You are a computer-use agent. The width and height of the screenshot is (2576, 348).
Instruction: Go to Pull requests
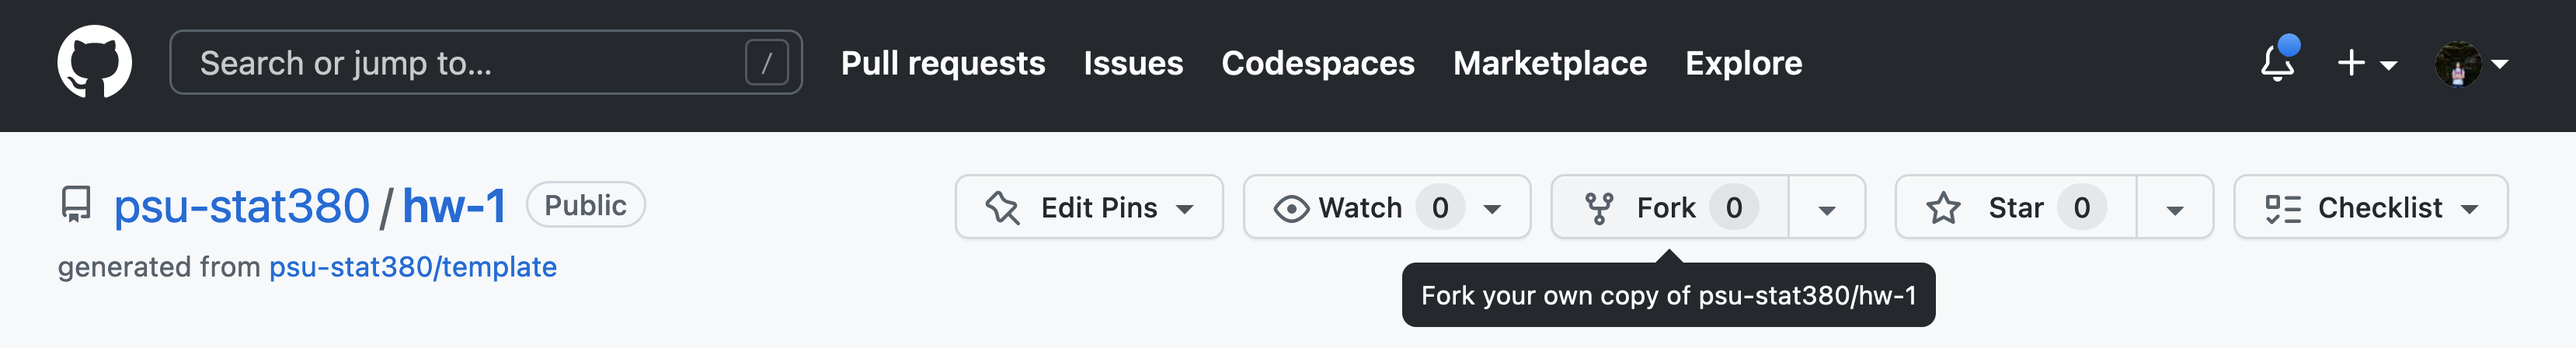tap(942, 63)
